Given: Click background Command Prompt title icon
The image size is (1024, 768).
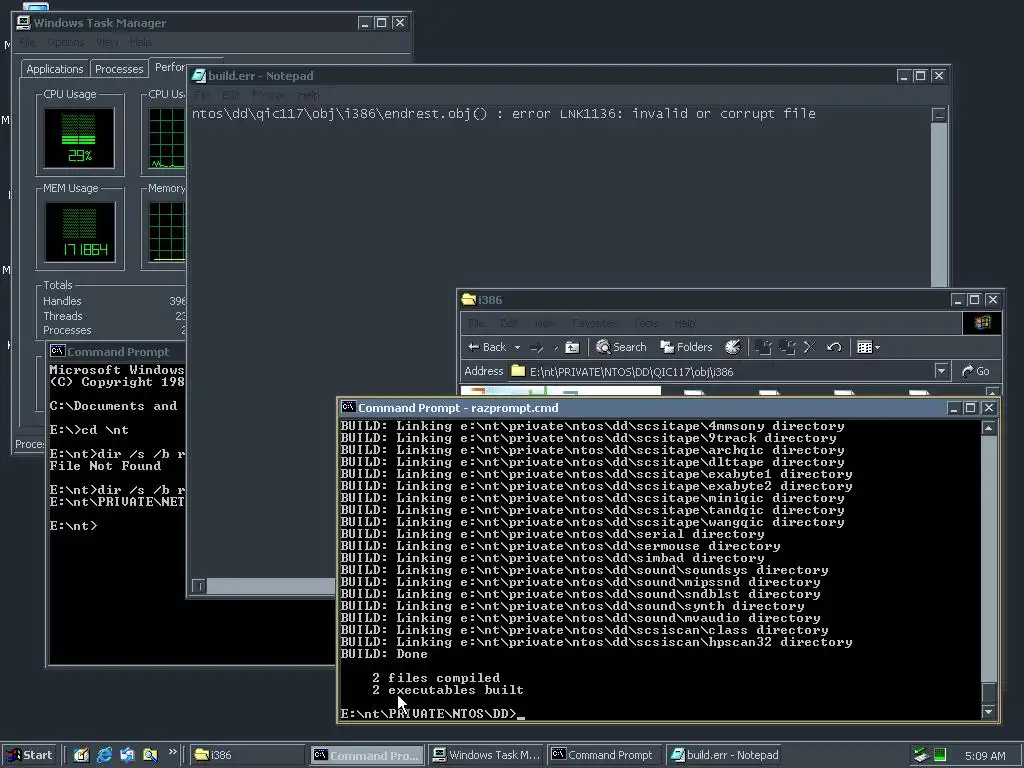Looking at the screenshot, I should pyautogui.click(x=57, y=351).
